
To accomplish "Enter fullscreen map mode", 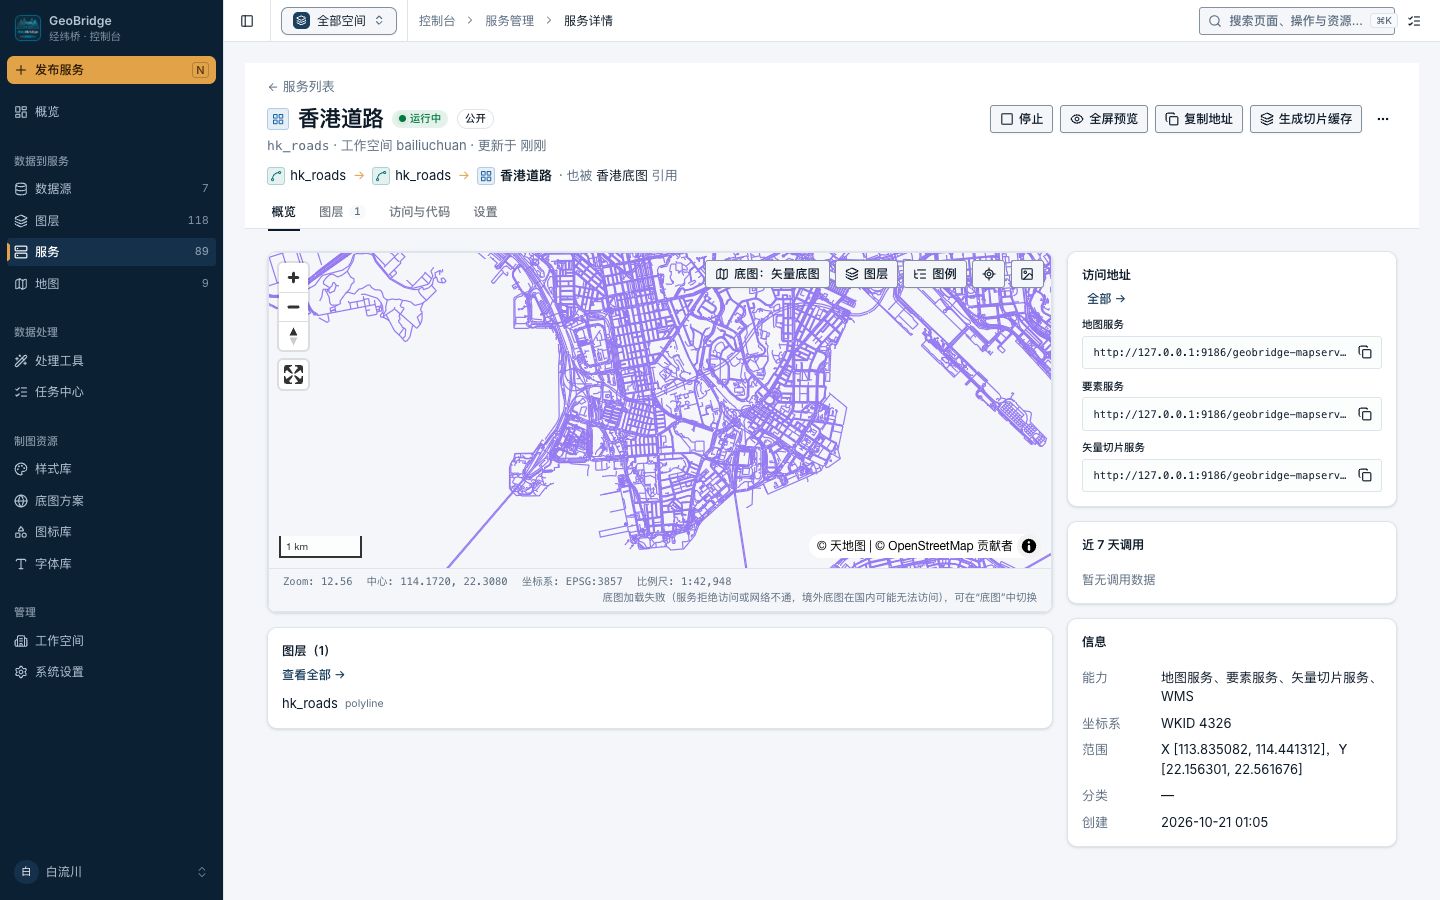I will (x=293, y=375).
